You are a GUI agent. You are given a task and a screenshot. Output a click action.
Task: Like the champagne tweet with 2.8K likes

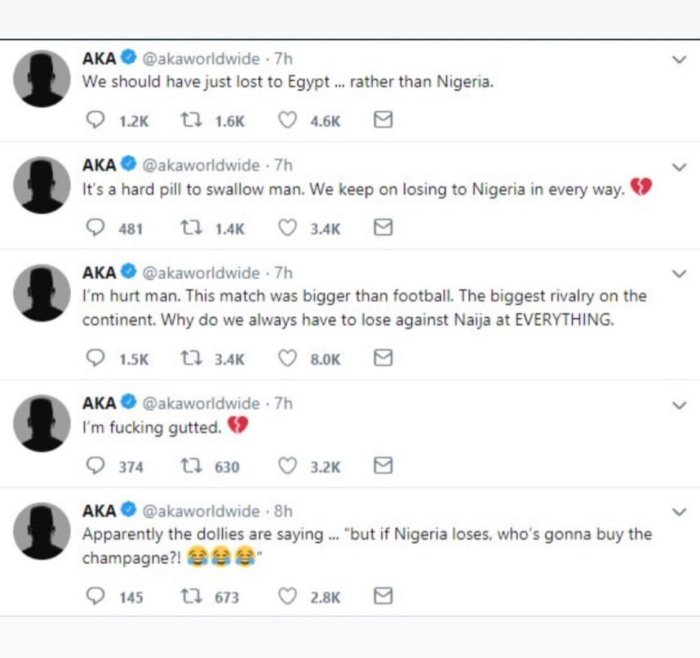coord(287,596)
